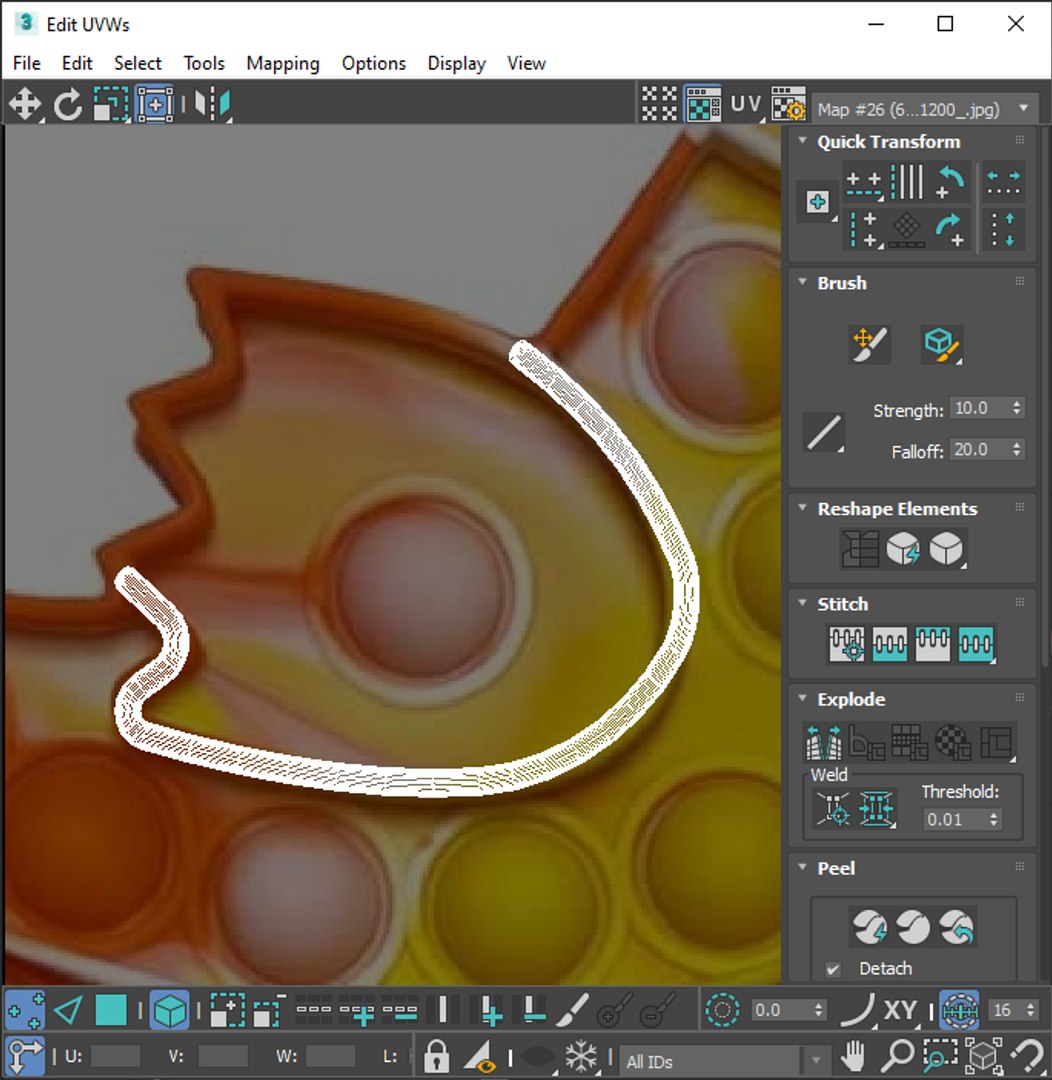Open the Tools menu
The width and height of the screenshot is (1052, 1080).
pyautogui.click(x=204, y=63)
